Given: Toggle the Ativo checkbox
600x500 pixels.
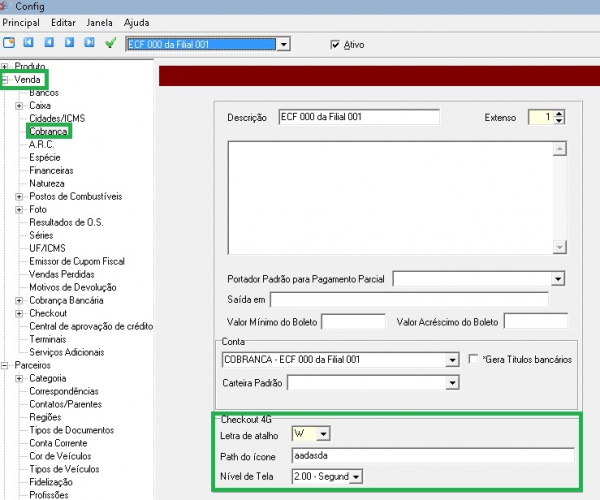Looking at the screenshot, I should coord(335,45).
